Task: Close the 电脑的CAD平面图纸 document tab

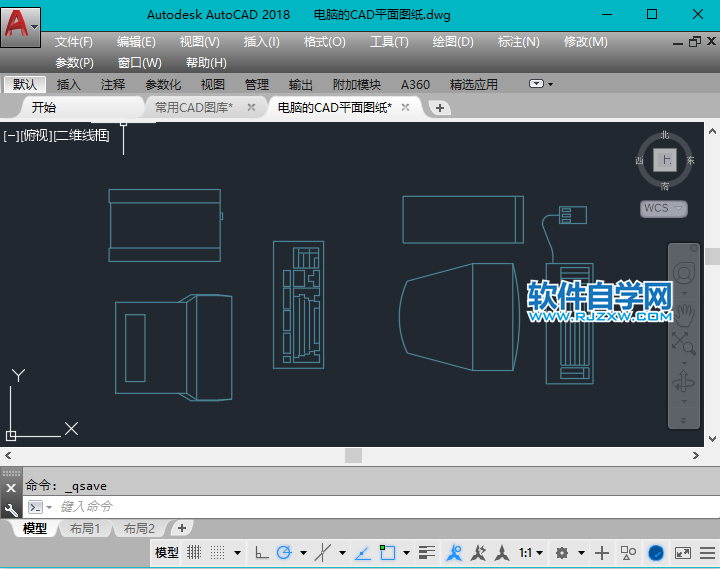Action: [405, 107]
